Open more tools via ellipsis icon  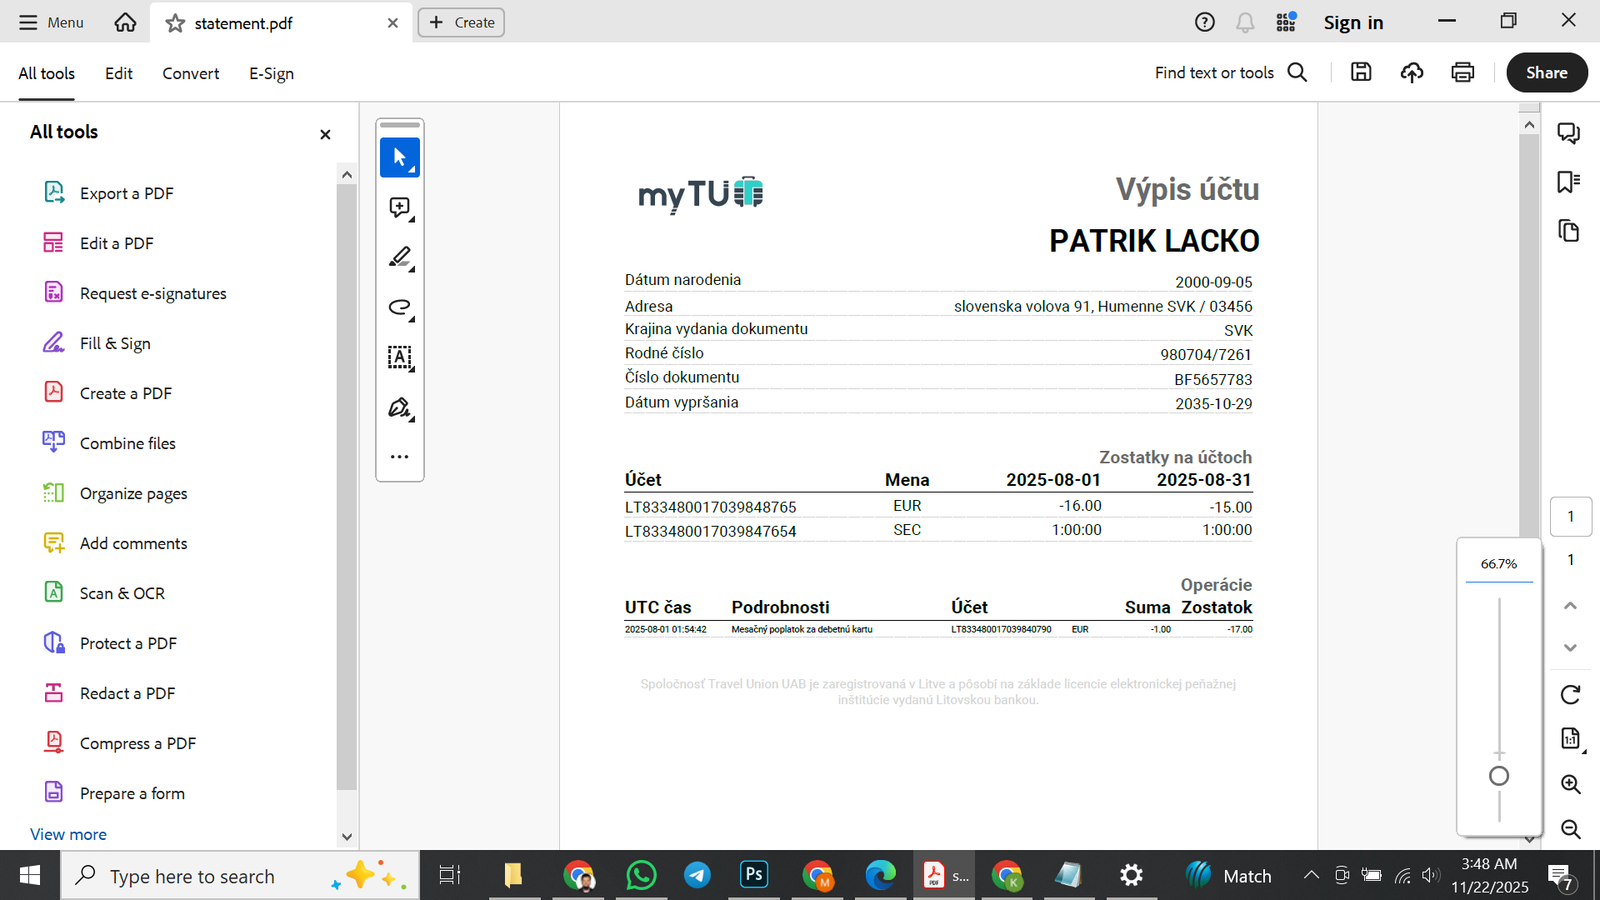click(399, 456)
